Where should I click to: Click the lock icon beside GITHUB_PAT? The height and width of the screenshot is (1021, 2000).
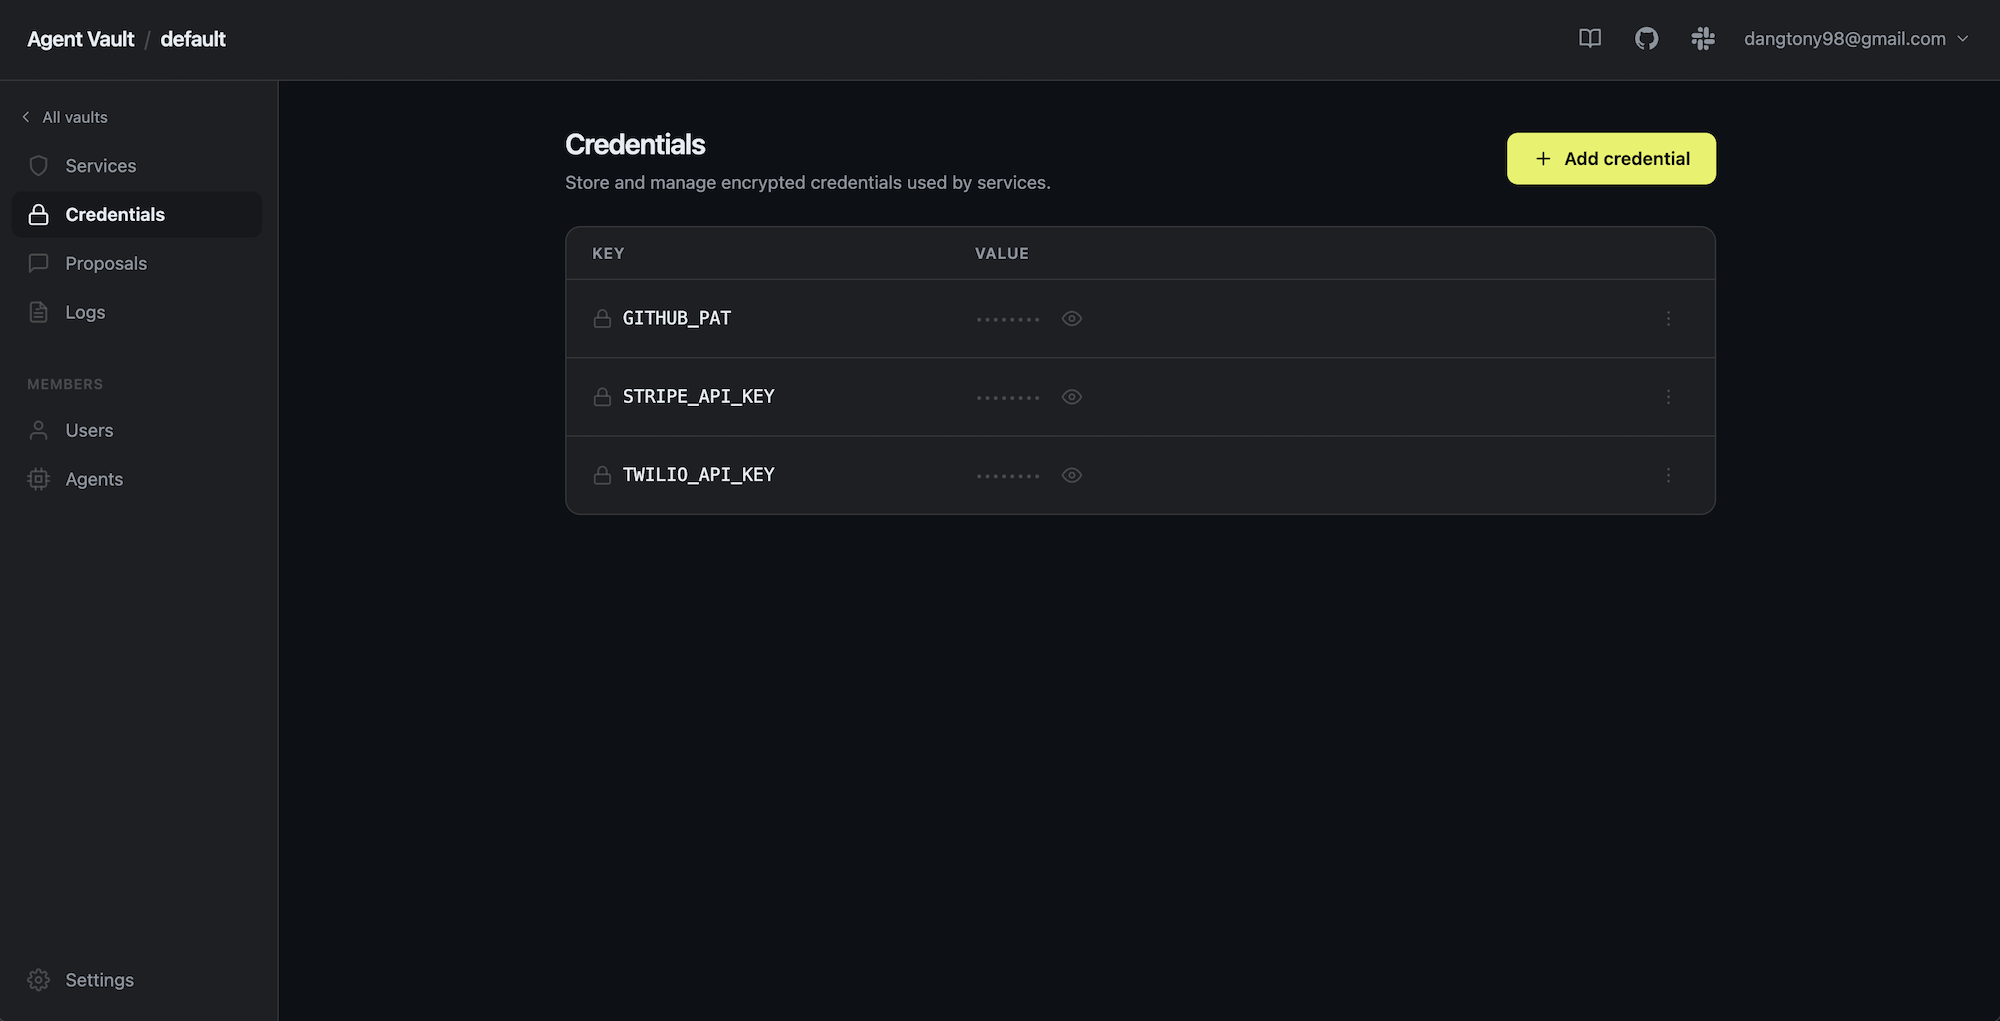click(602, 318)
